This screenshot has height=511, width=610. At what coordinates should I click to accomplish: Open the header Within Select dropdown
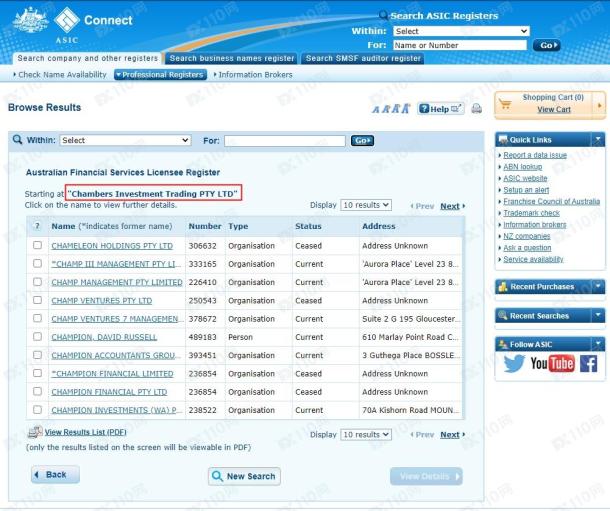(461, 31)
